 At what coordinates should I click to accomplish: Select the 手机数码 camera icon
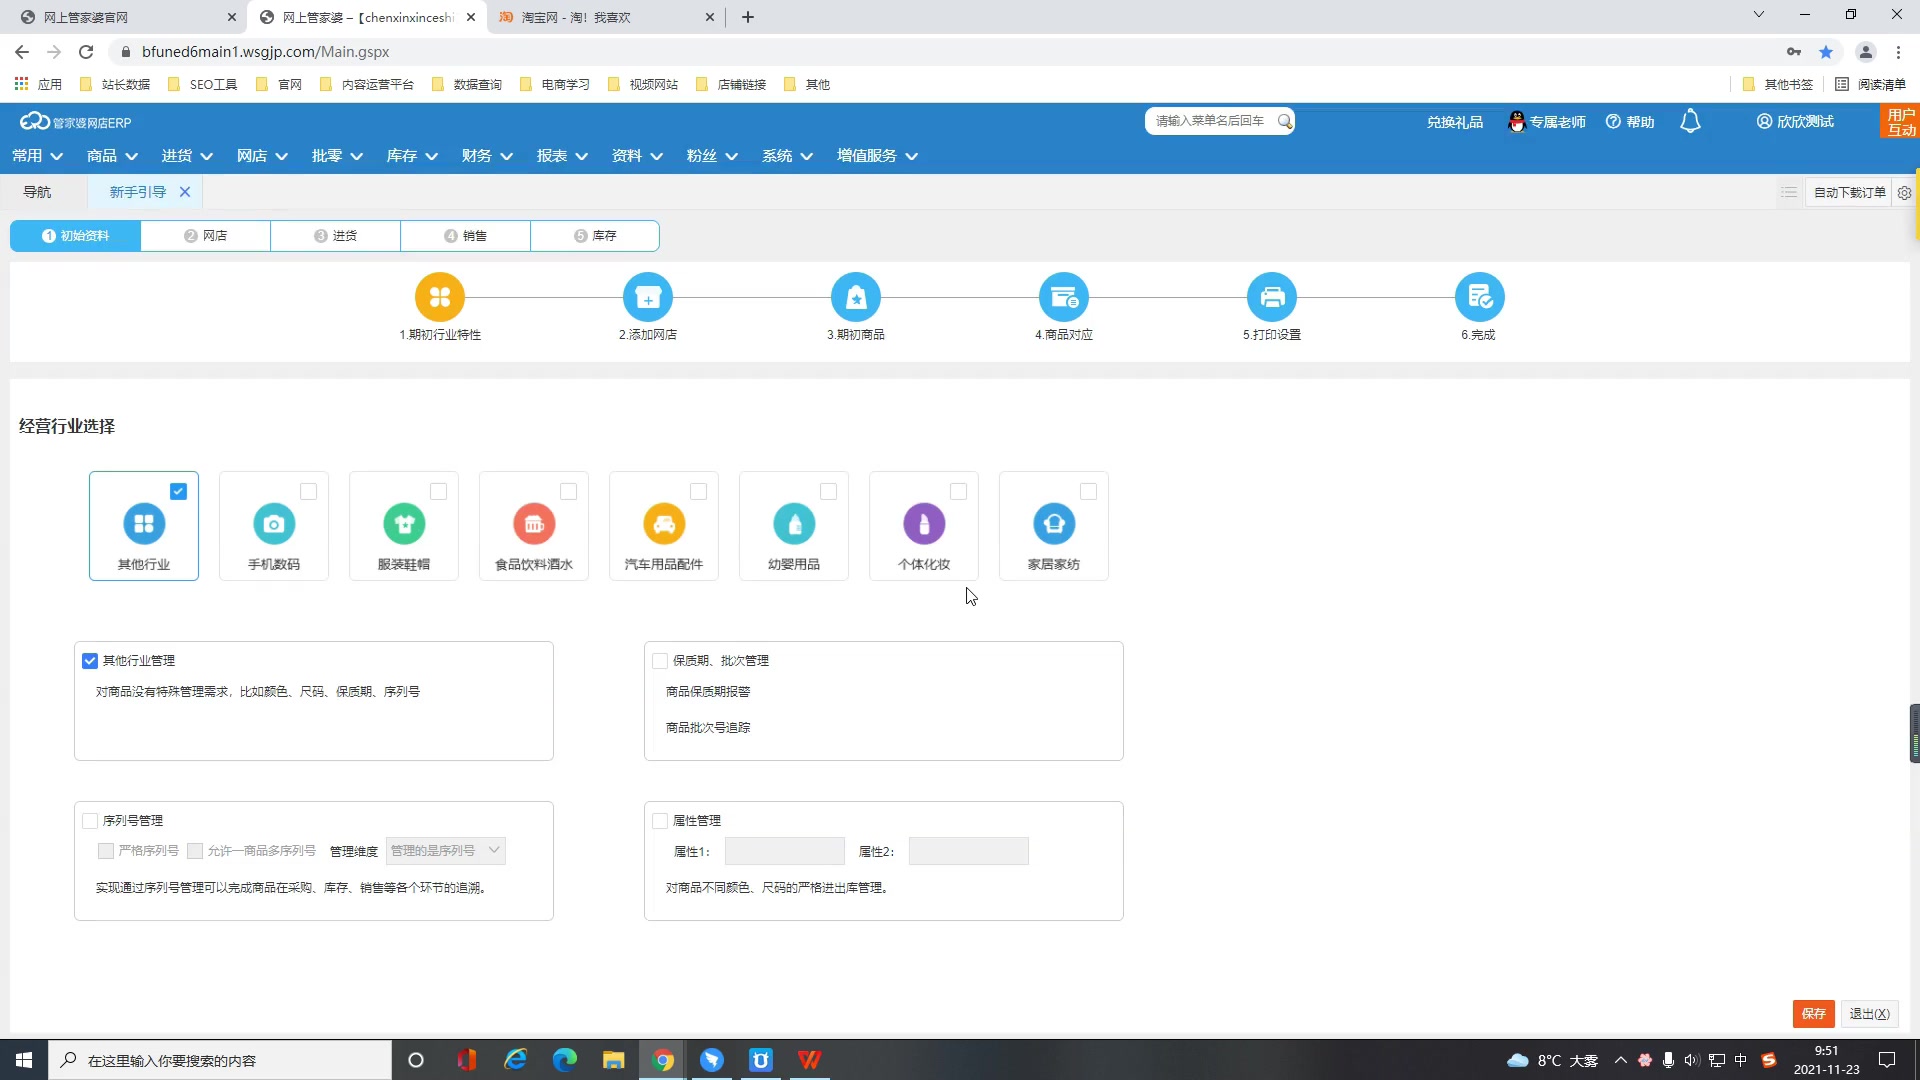(x=274, y=524)
